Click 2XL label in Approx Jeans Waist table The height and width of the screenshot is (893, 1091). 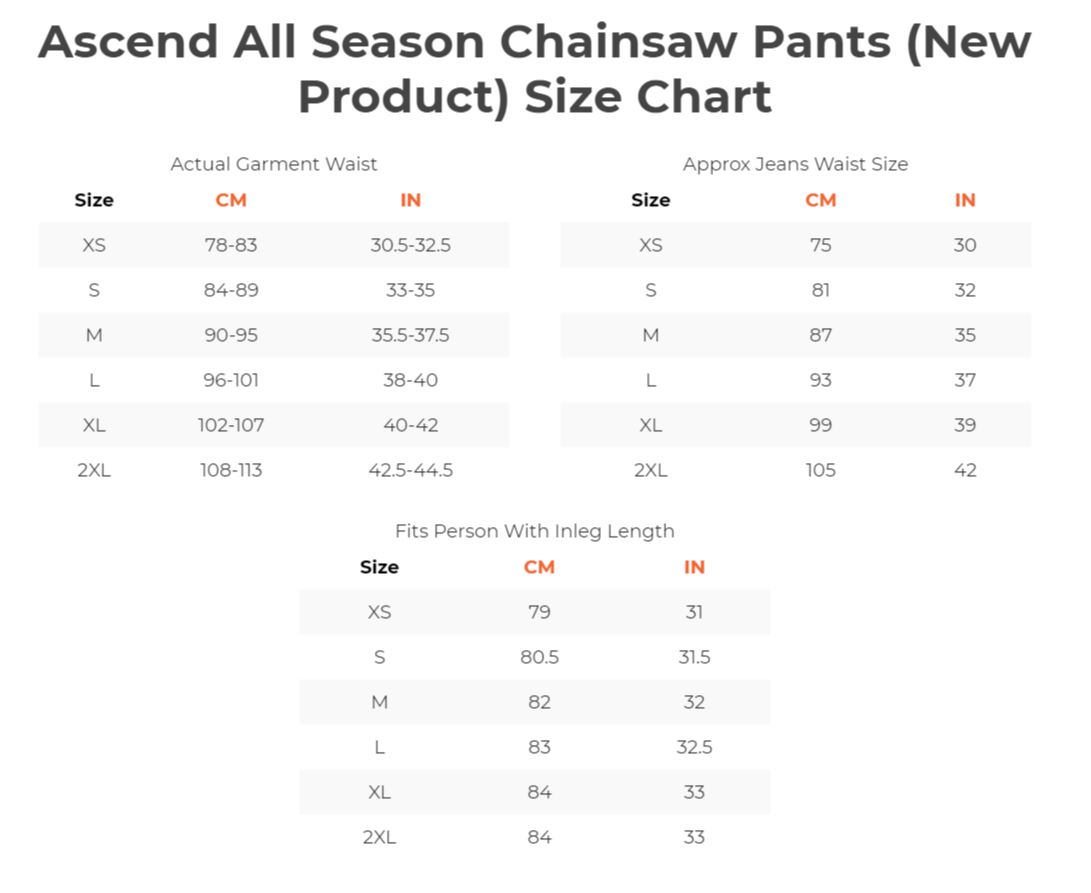click(650, 470)
